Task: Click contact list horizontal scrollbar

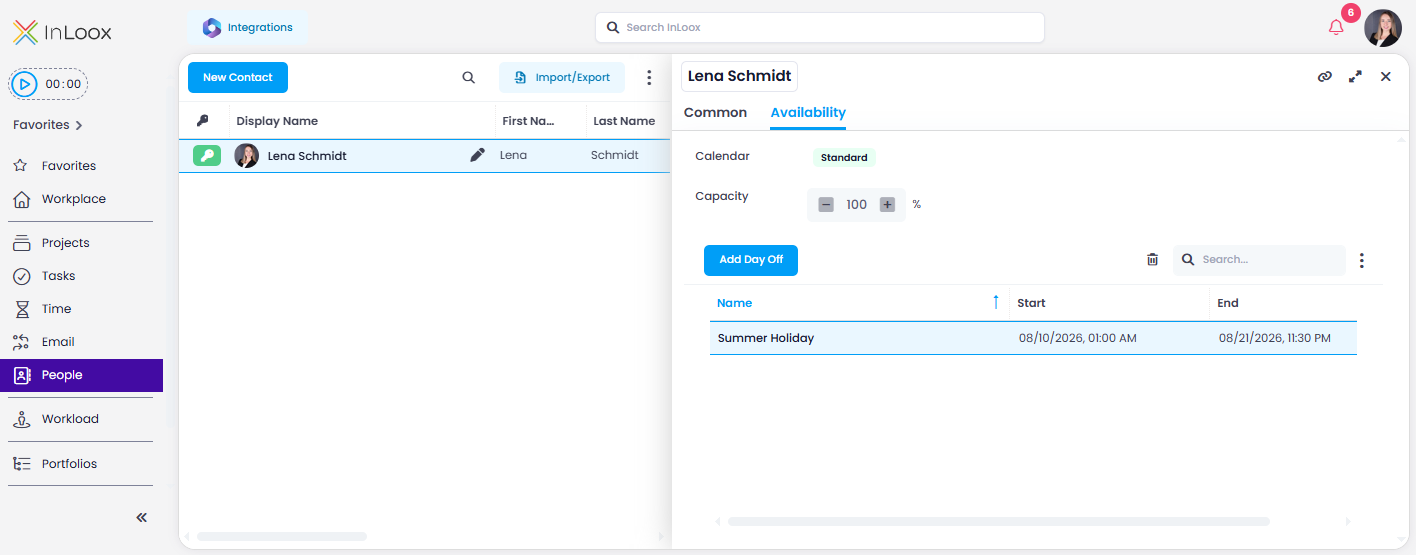Action: [x=282, y=537]
